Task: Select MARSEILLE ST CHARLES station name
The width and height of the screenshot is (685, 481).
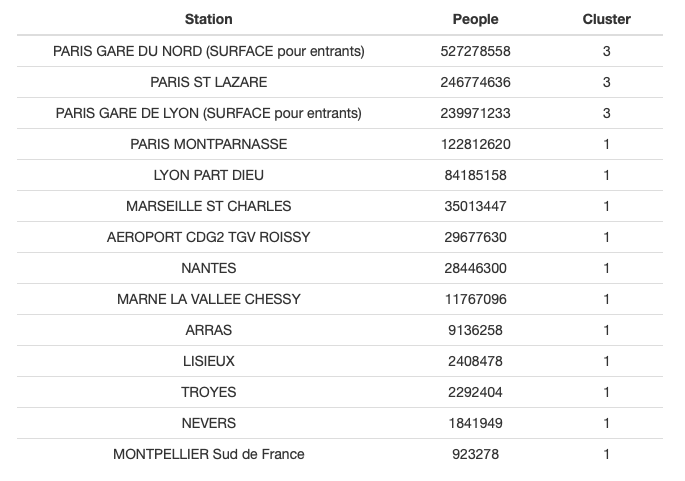Action: point(208,206)
